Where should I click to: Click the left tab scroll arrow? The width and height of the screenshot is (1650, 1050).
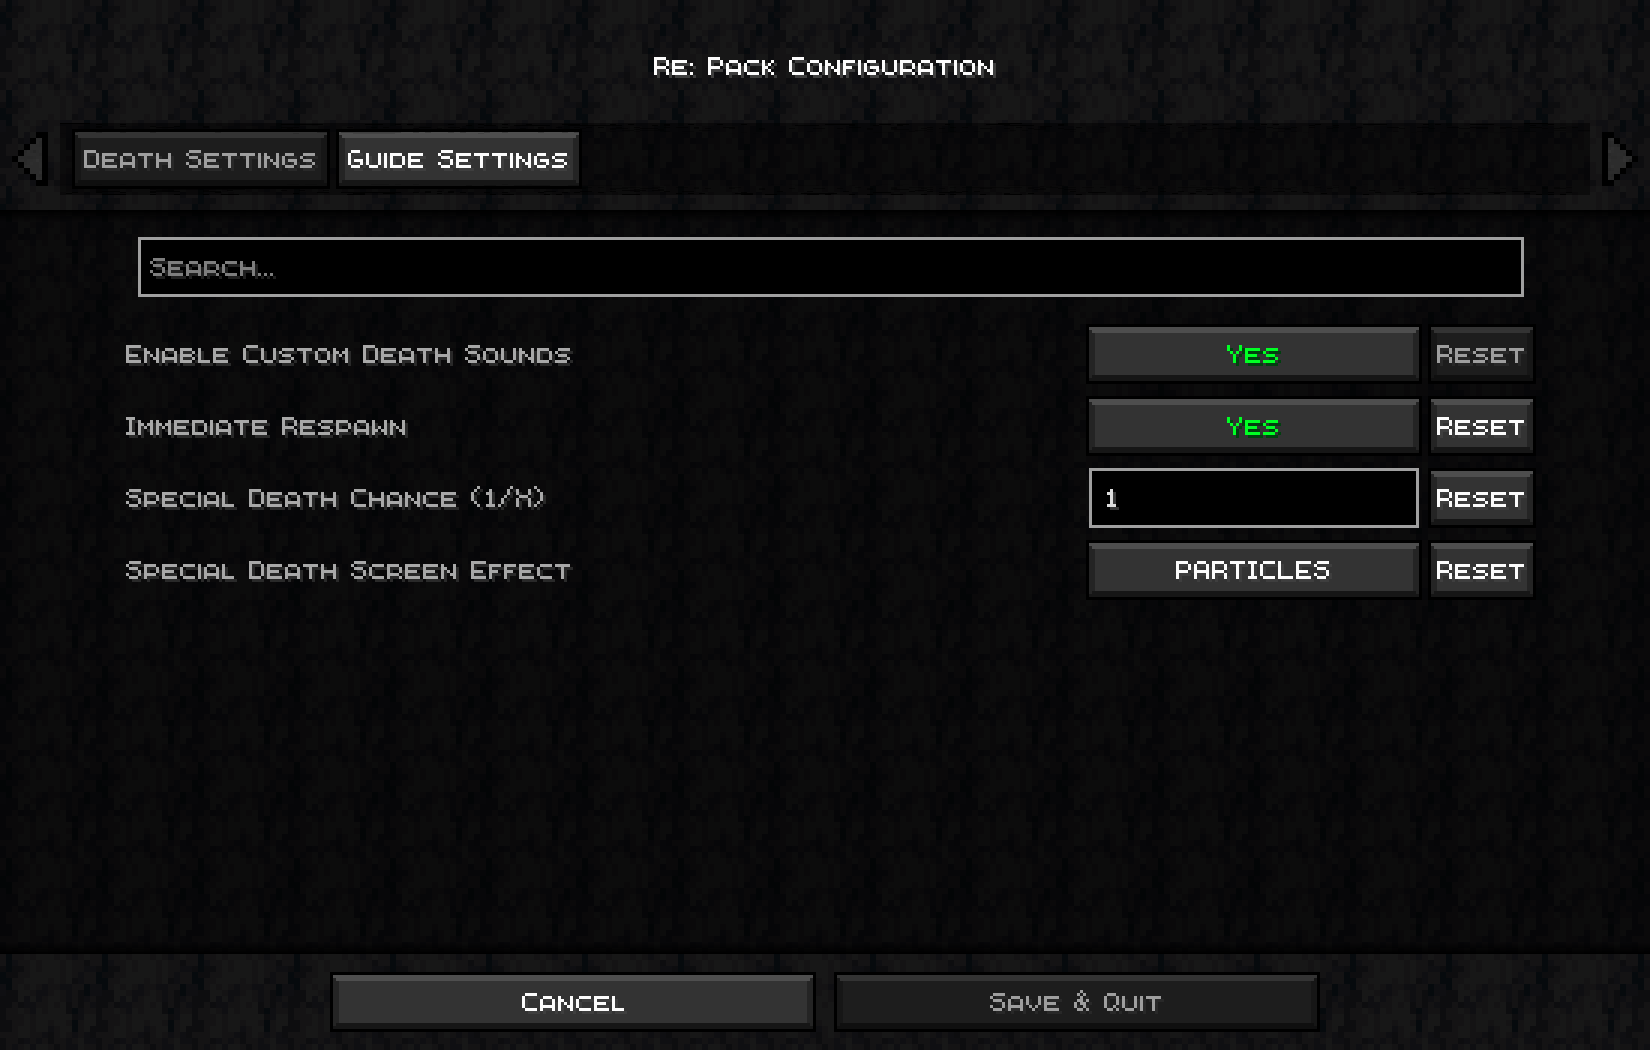[31, 158]
